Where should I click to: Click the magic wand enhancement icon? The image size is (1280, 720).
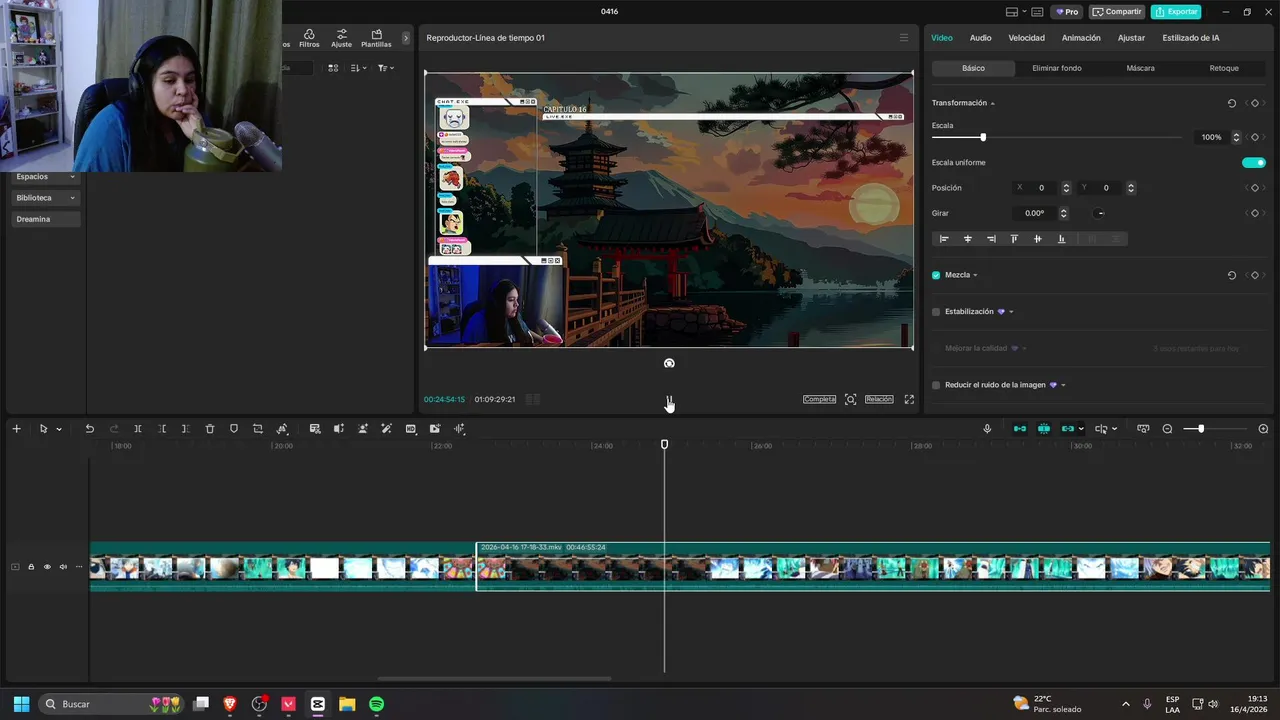(386, 429)
